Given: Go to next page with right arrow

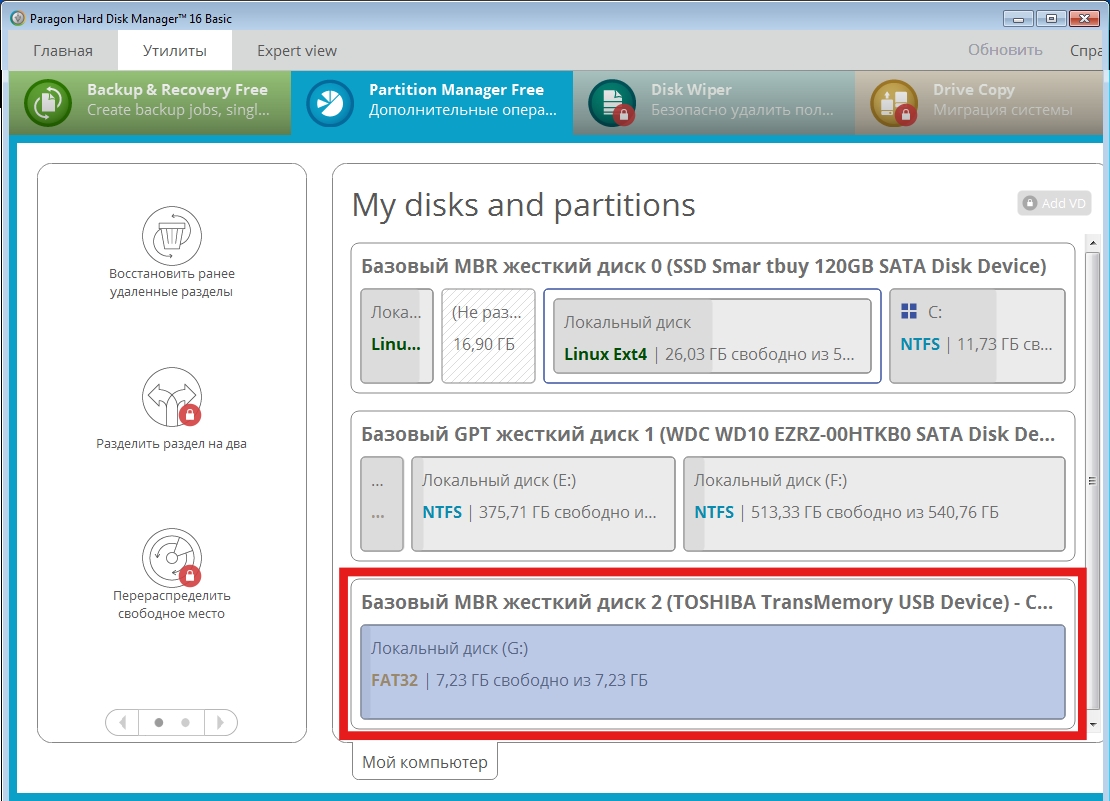Looking at the screenshot, I should click(221, 722).
